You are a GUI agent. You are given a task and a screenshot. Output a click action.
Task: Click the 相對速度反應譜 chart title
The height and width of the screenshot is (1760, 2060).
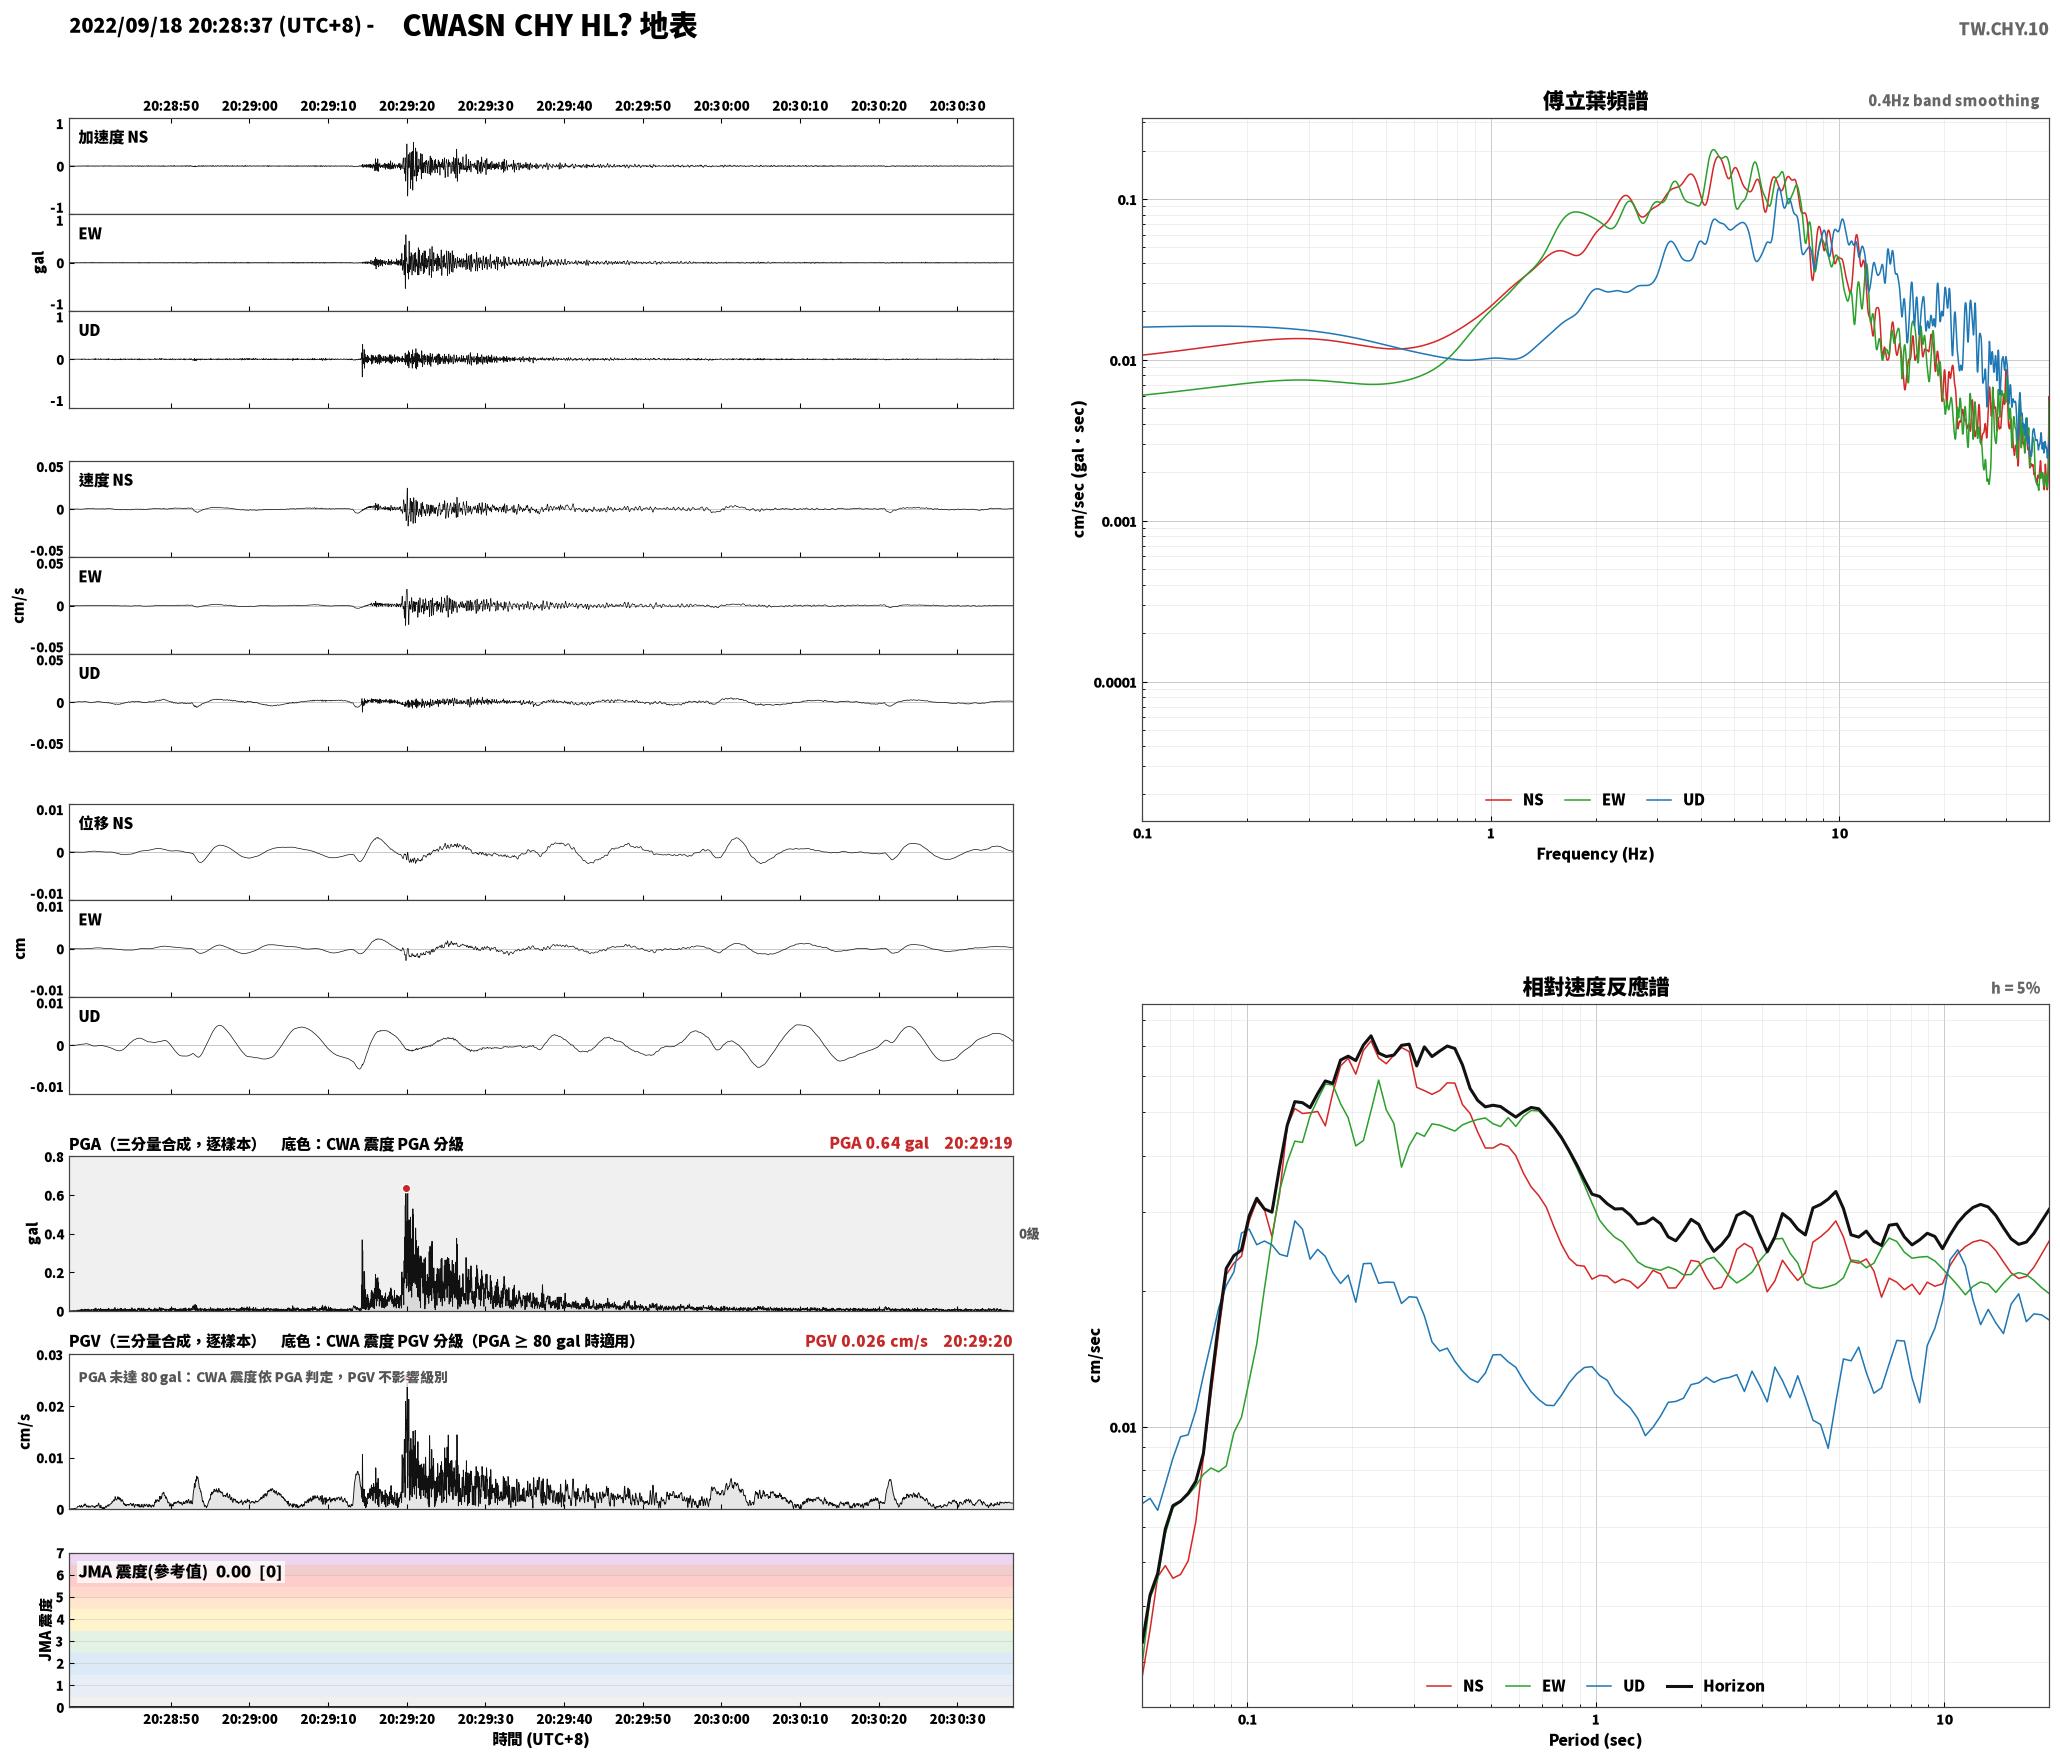(x=1595, y=987)
